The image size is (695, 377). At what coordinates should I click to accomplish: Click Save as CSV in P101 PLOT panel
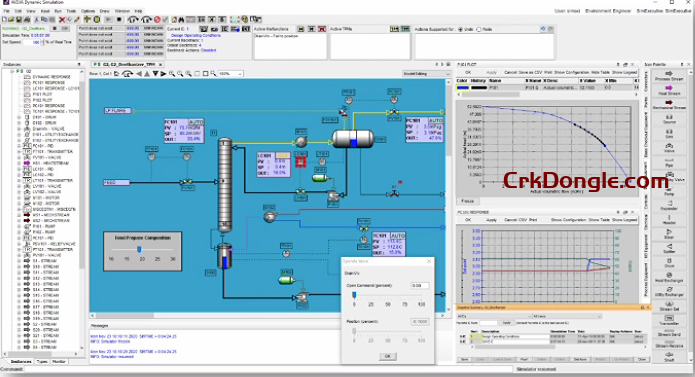(531, 72)
